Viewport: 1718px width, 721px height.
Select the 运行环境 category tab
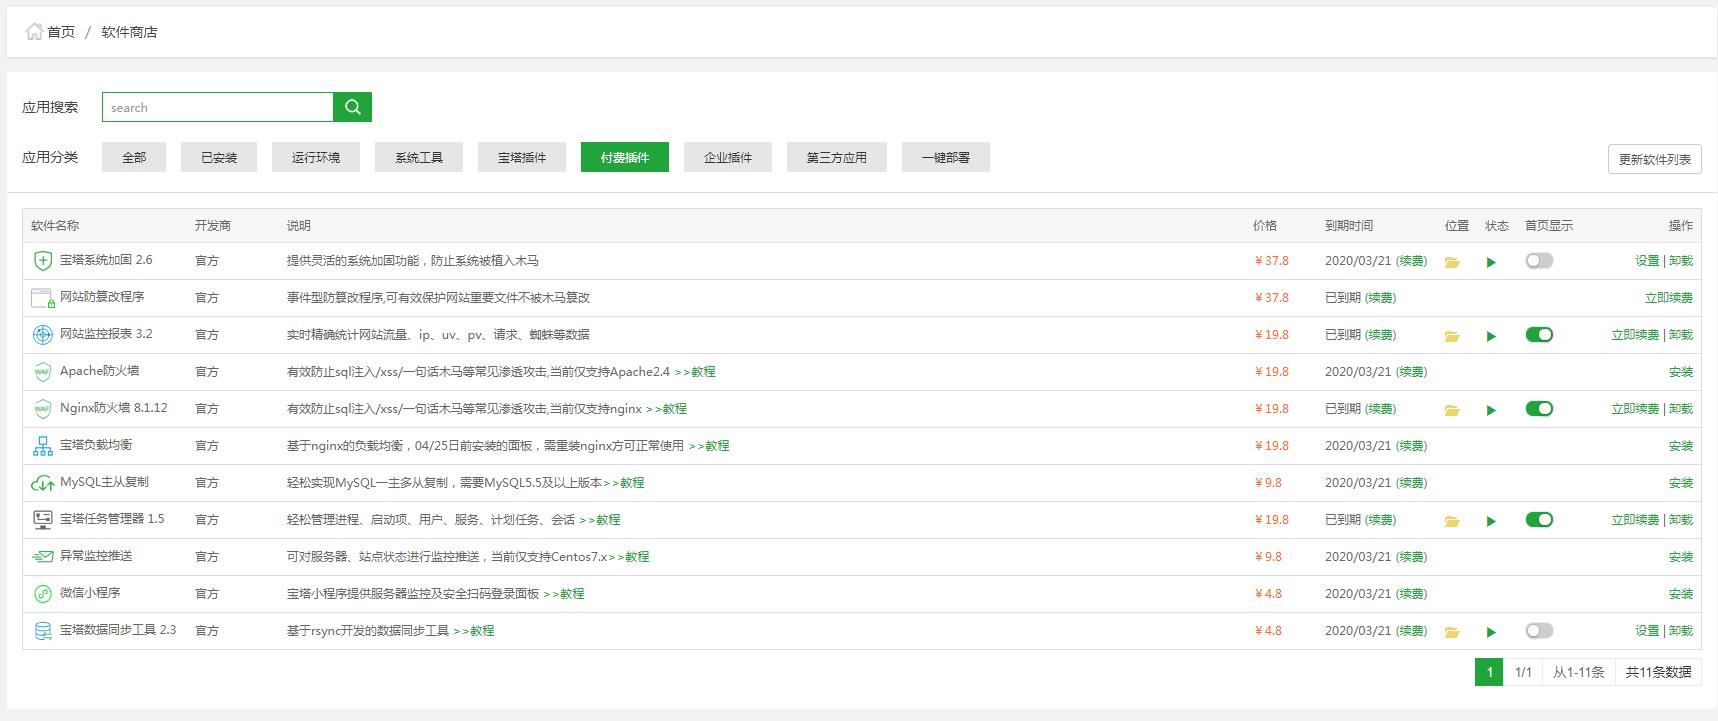click(316, 157)
